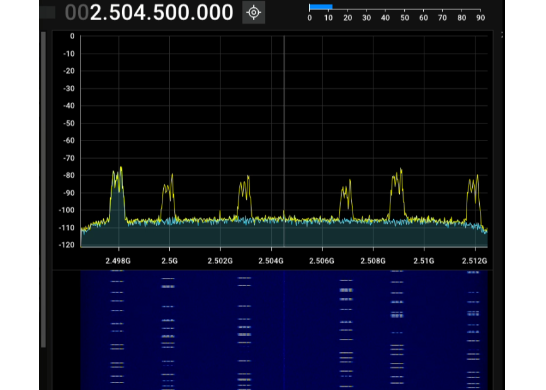Click the first dimmed leading zero digit
Viewport: 546px width, 390px height.
[x=71, y=13]
